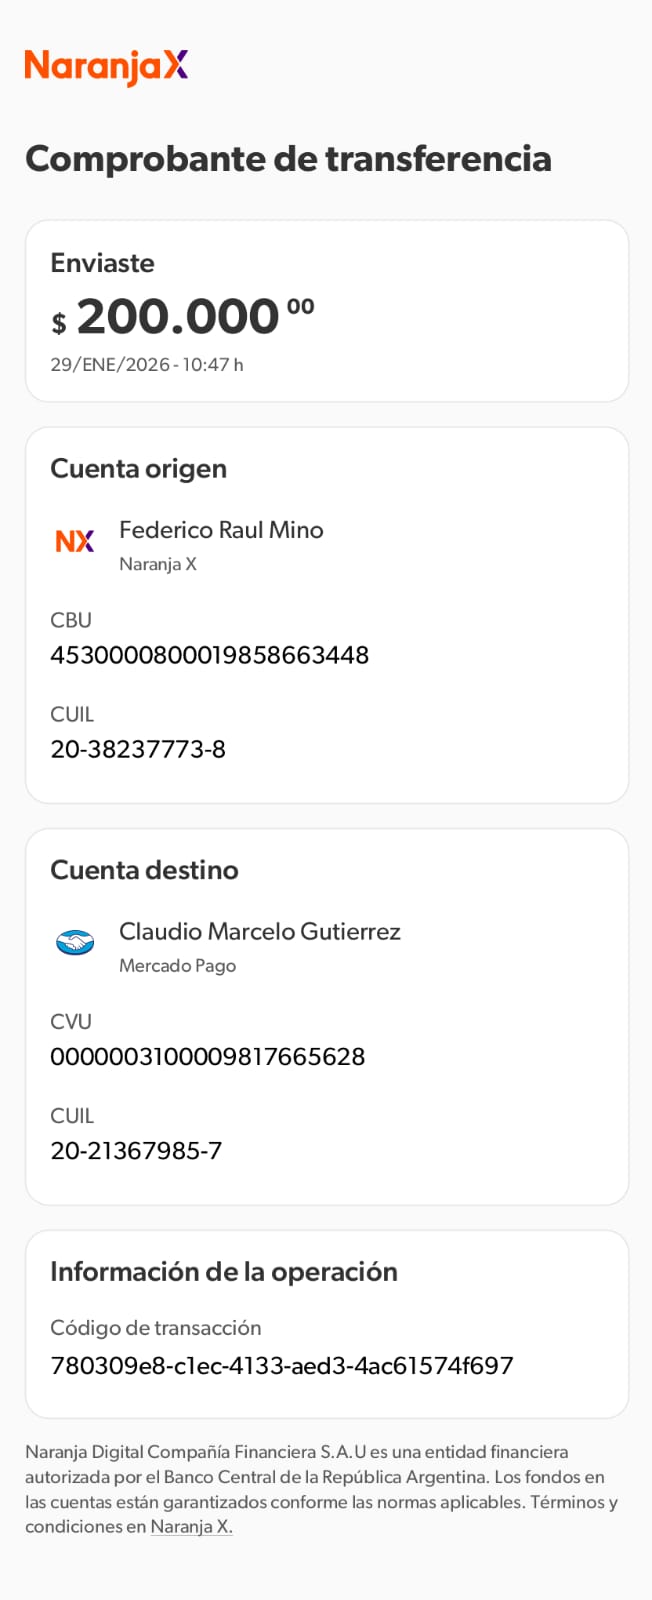Tap the Mercado Pago label under recipient

point(177,966)
